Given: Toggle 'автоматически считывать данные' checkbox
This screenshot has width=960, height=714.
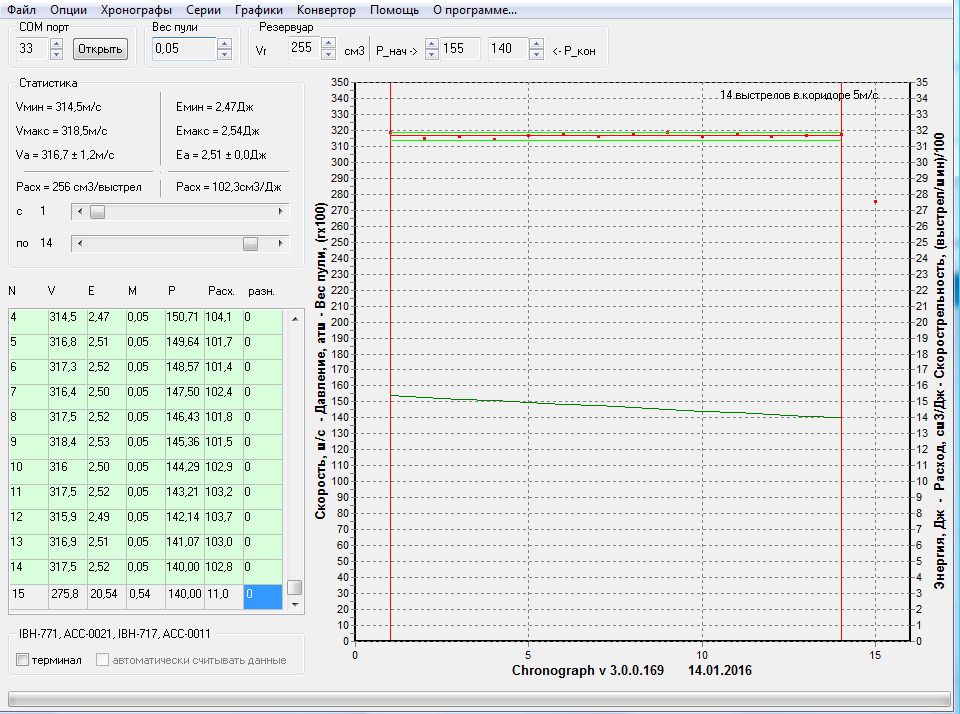Looking at the screenshot, I should [102, 660].
